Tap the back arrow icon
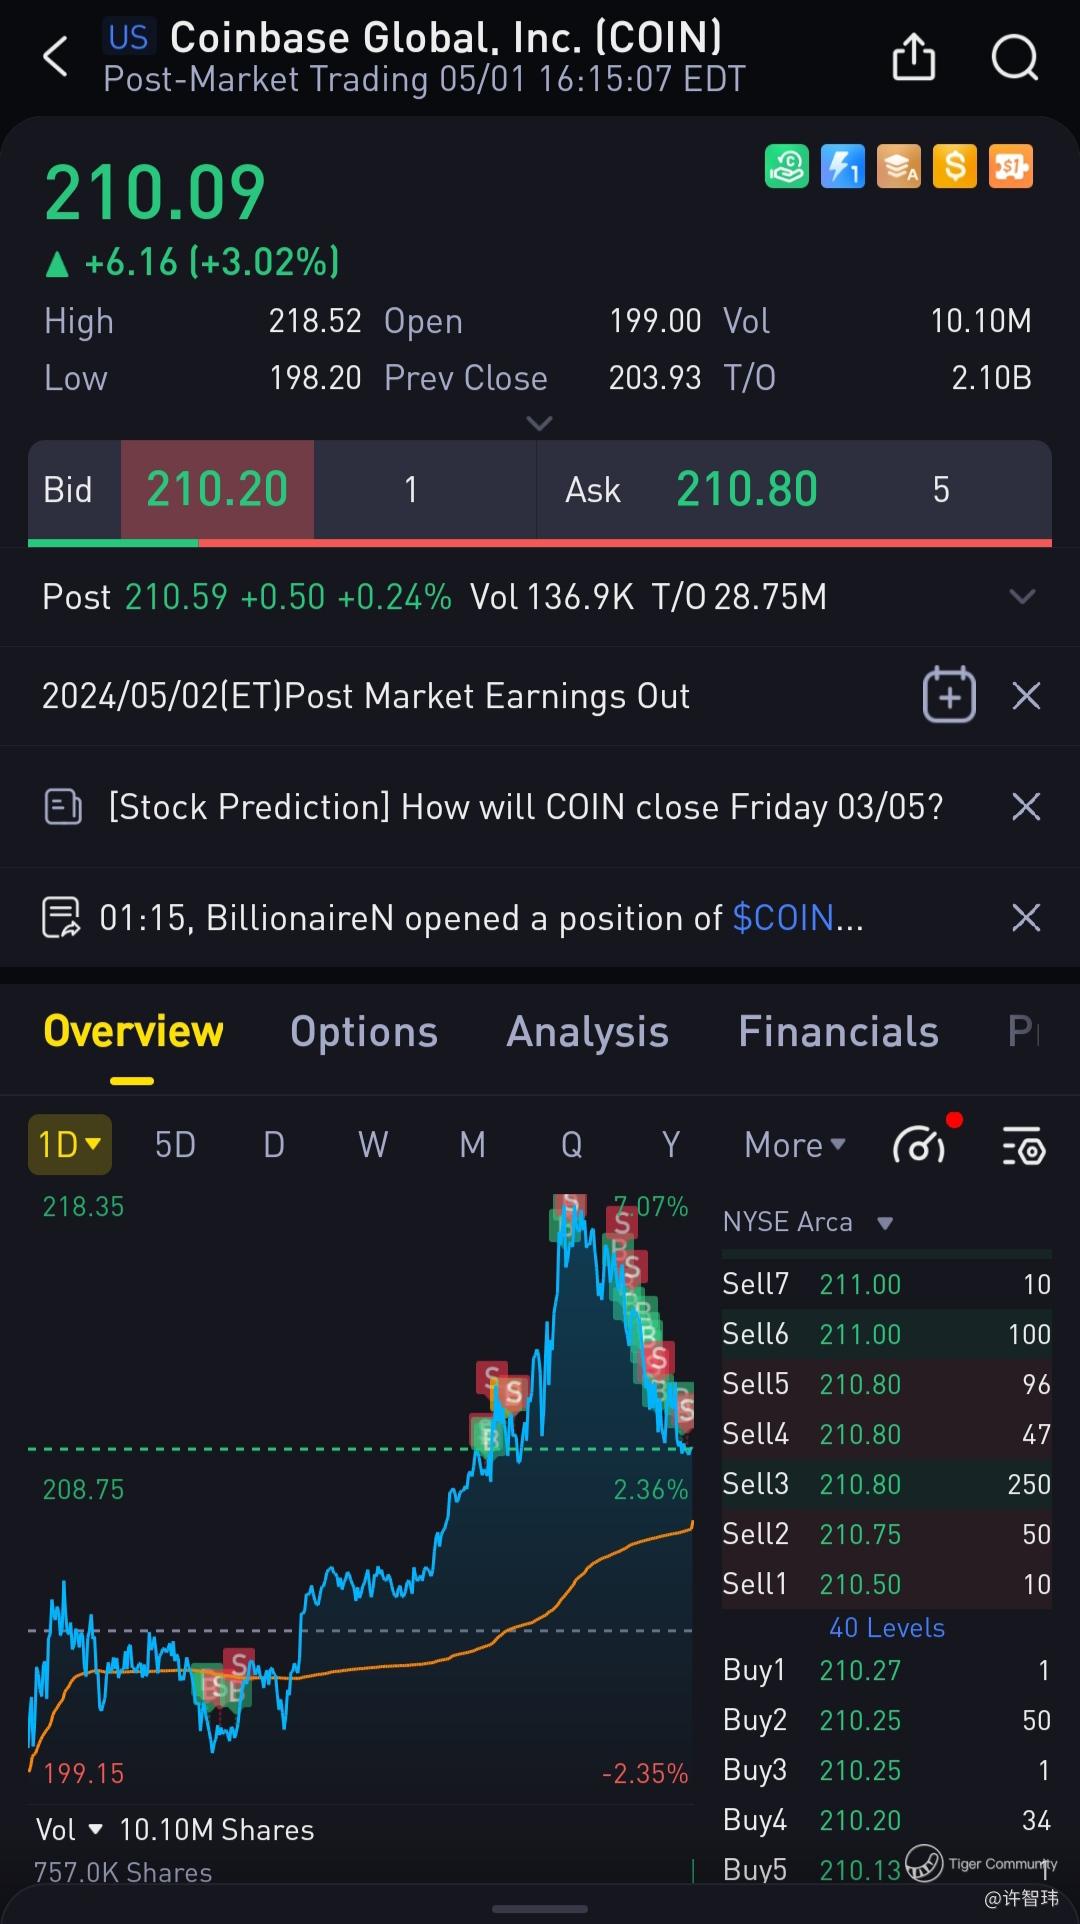This screenshot has width=1080, height=1924. pyautogui.click(x=56, y=57)
